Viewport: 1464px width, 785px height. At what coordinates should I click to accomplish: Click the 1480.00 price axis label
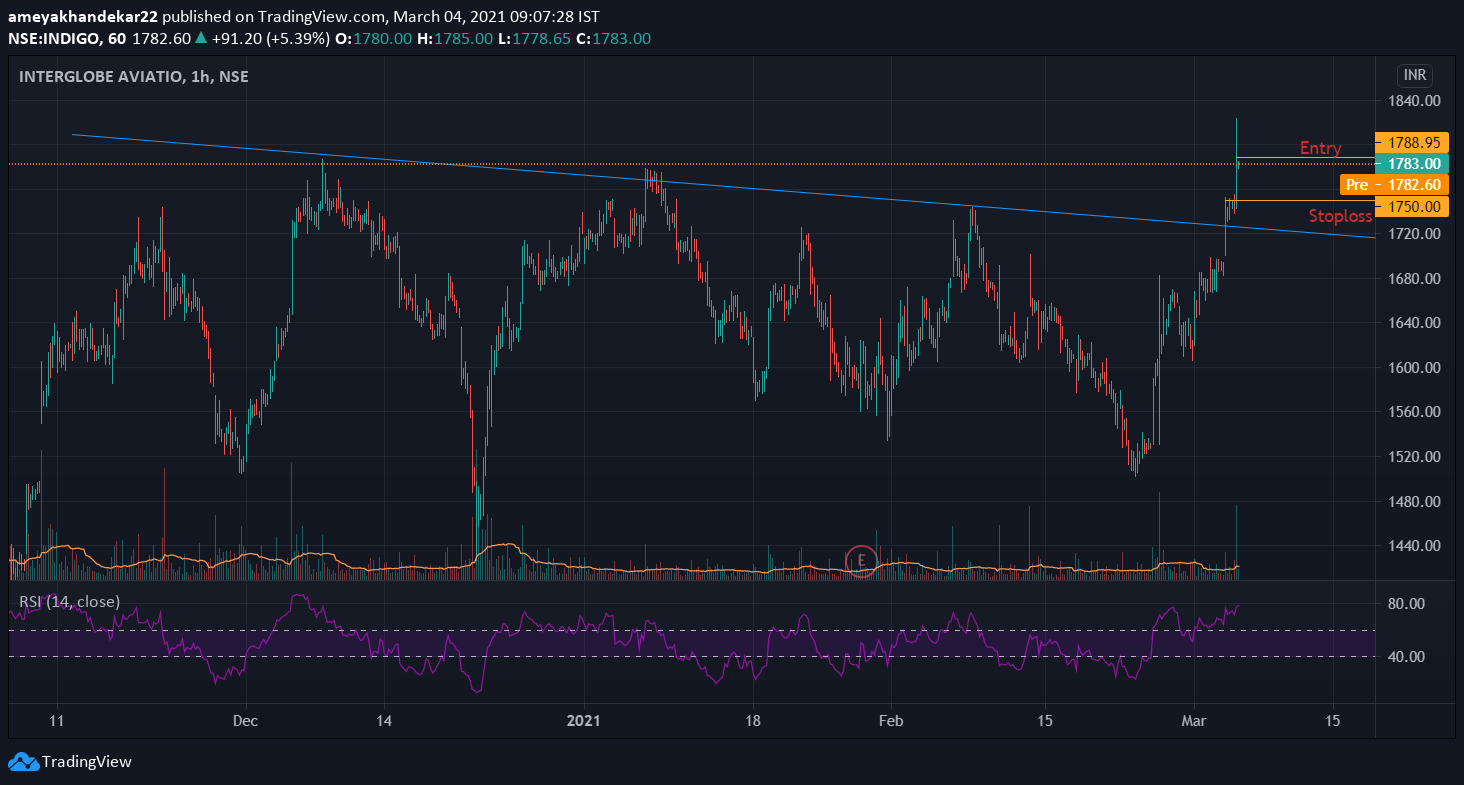click(1414, 501)
